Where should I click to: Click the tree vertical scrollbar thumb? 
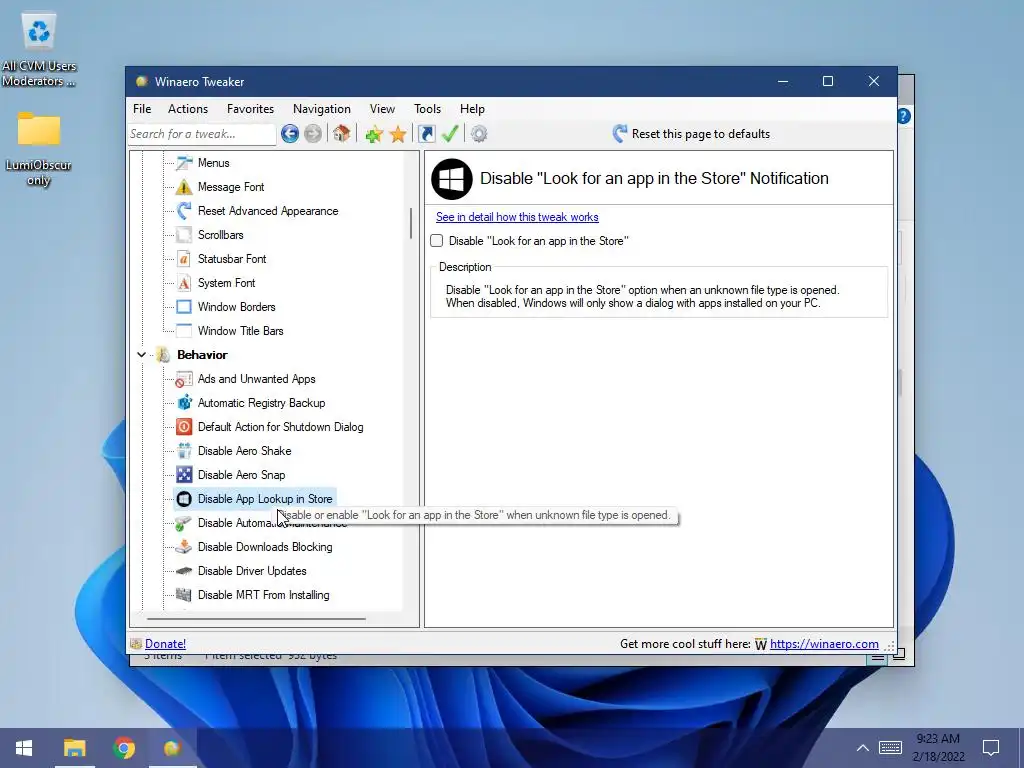[411, 223]
